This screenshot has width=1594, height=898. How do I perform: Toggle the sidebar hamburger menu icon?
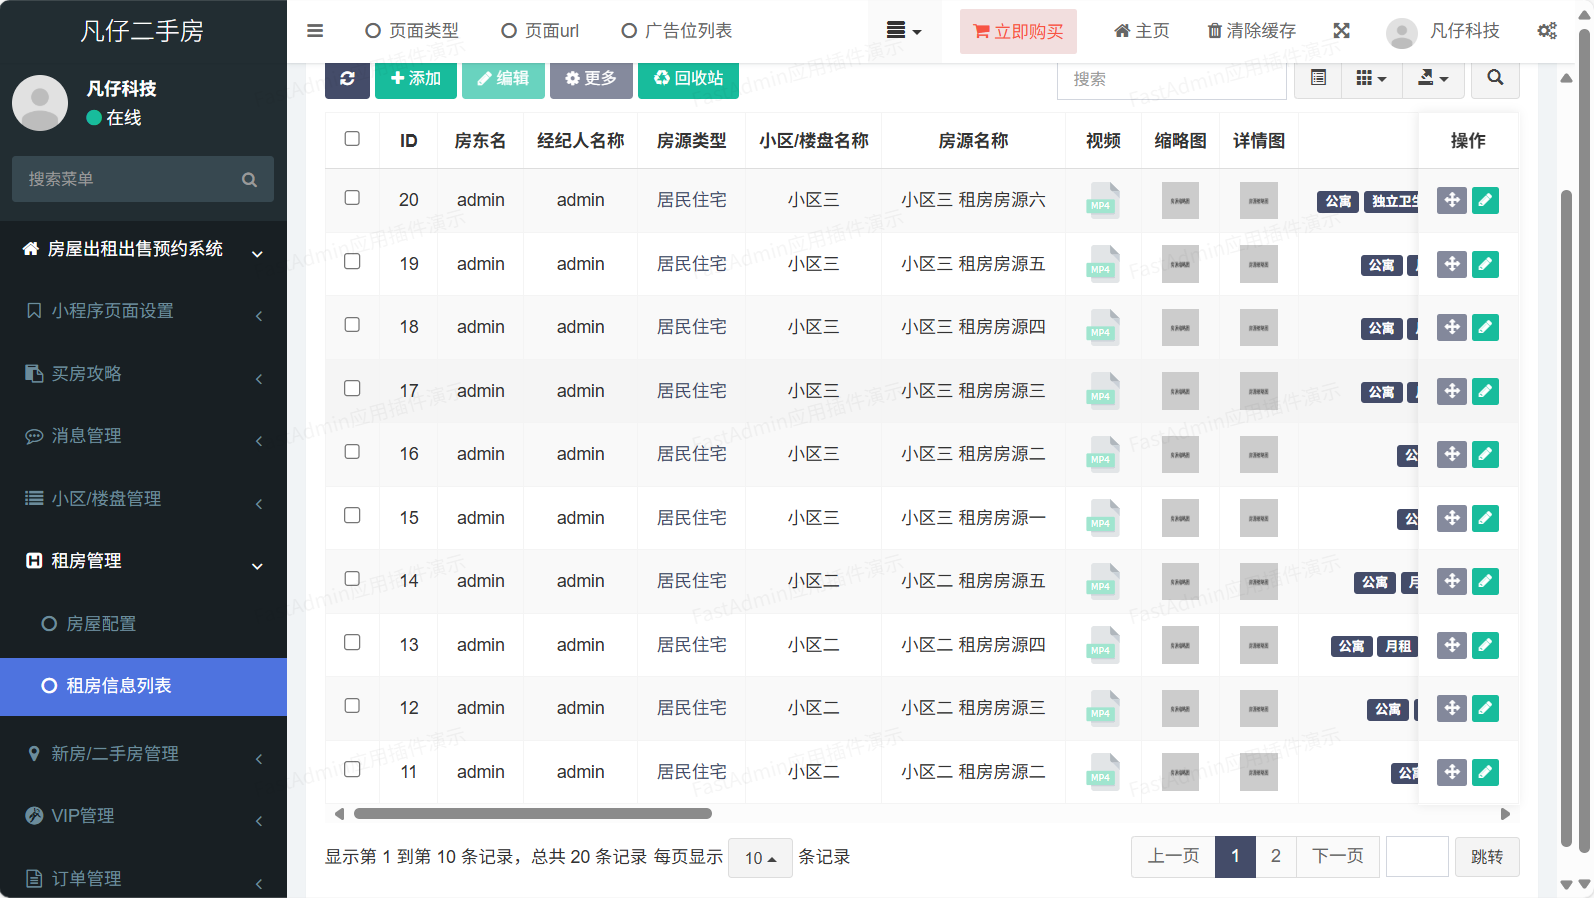click(315, 31)
